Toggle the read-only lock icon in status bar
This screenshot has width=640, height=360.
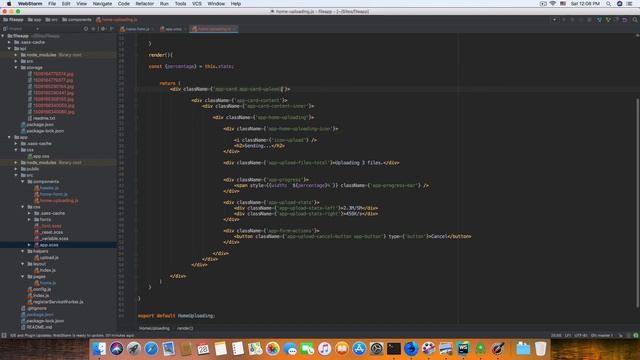click(620, 335)
